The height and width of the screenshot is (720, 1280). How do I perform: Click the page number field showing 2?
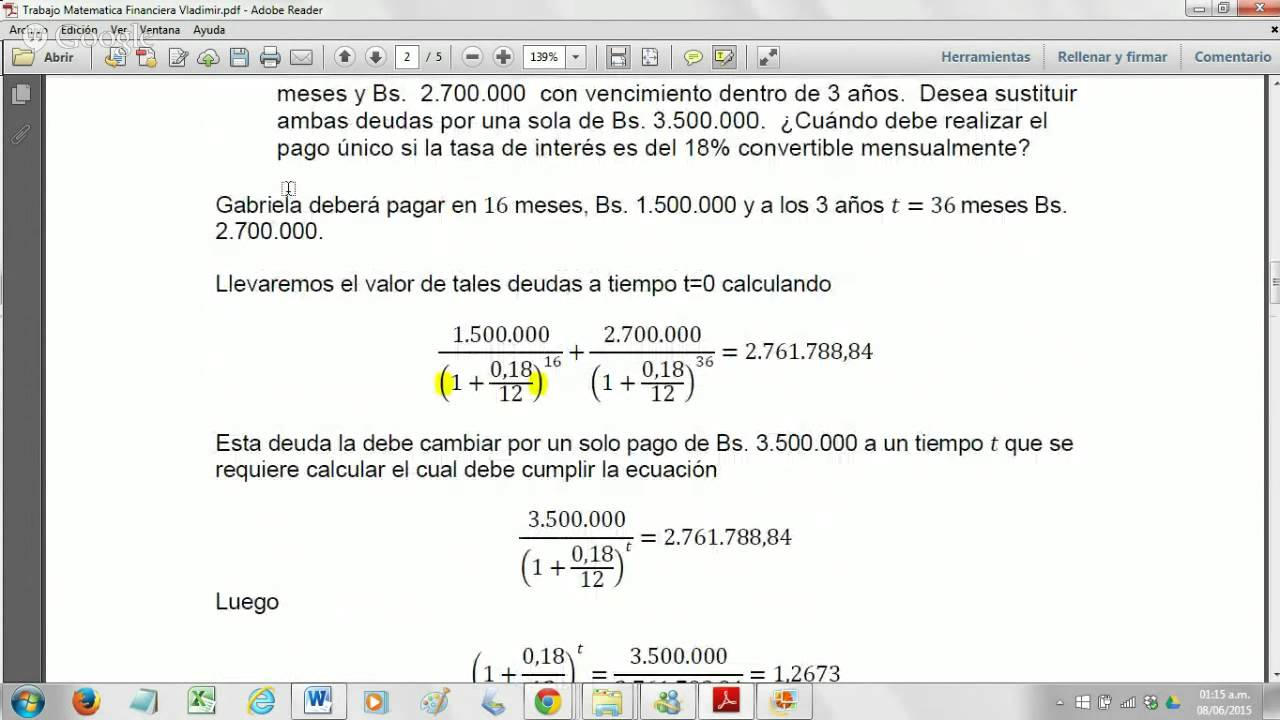406,57
